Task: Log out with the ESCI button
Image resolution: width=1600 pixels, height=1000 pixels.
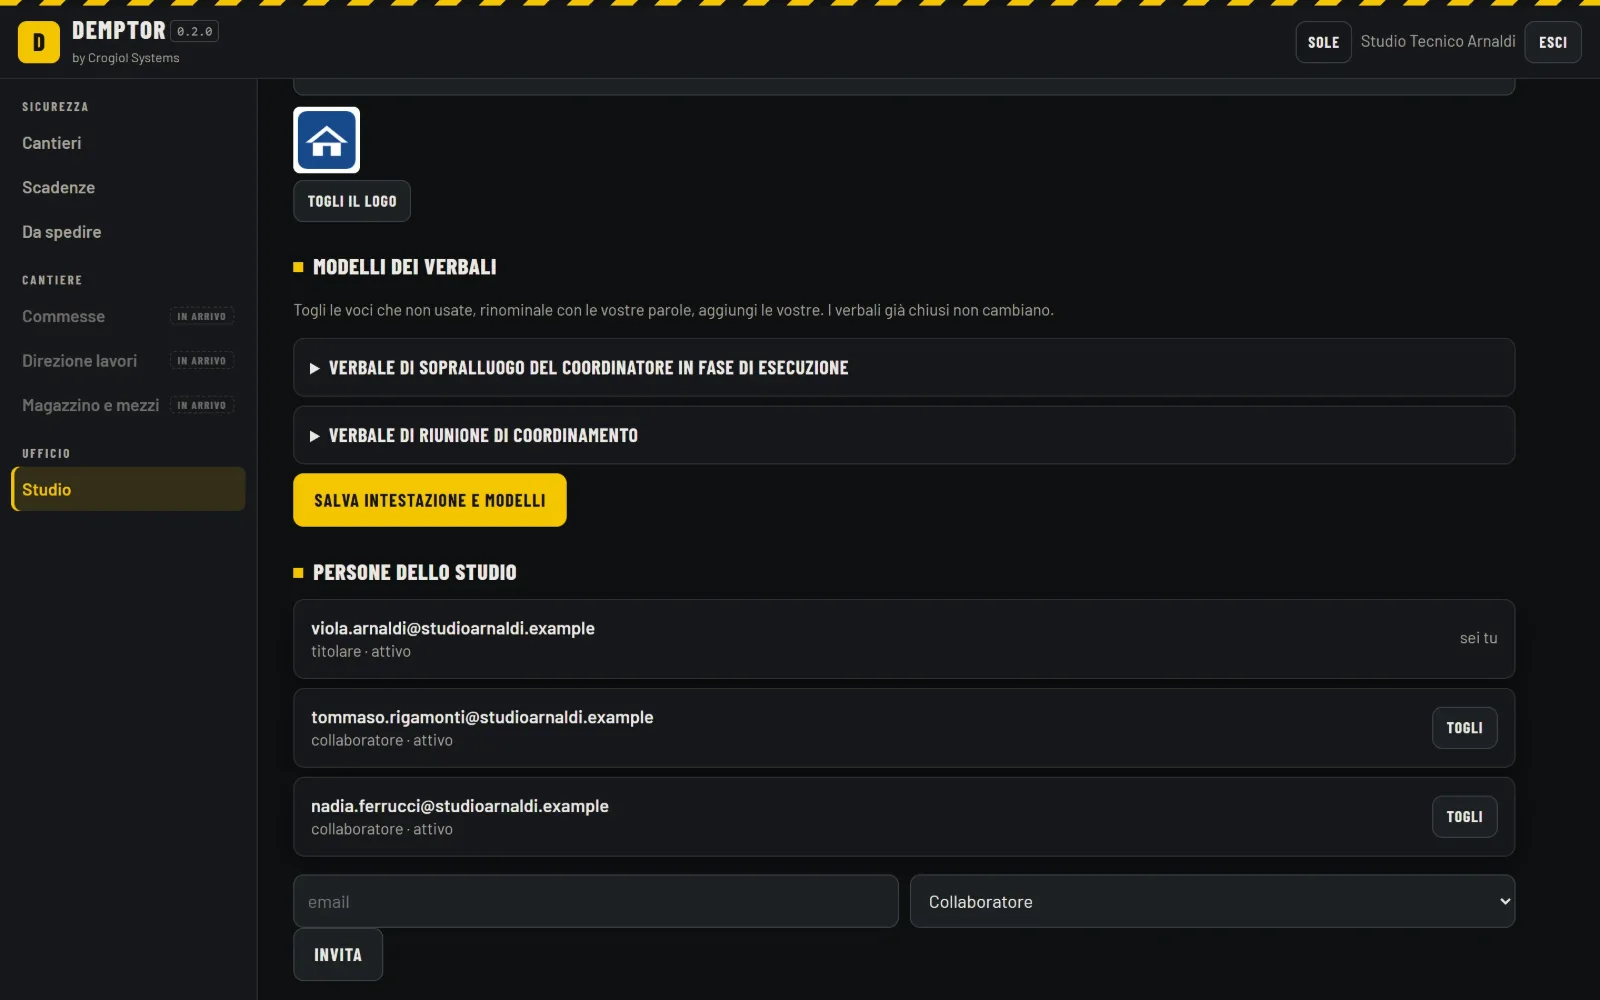Action: pyautogui.click(x=1552, y=42)
